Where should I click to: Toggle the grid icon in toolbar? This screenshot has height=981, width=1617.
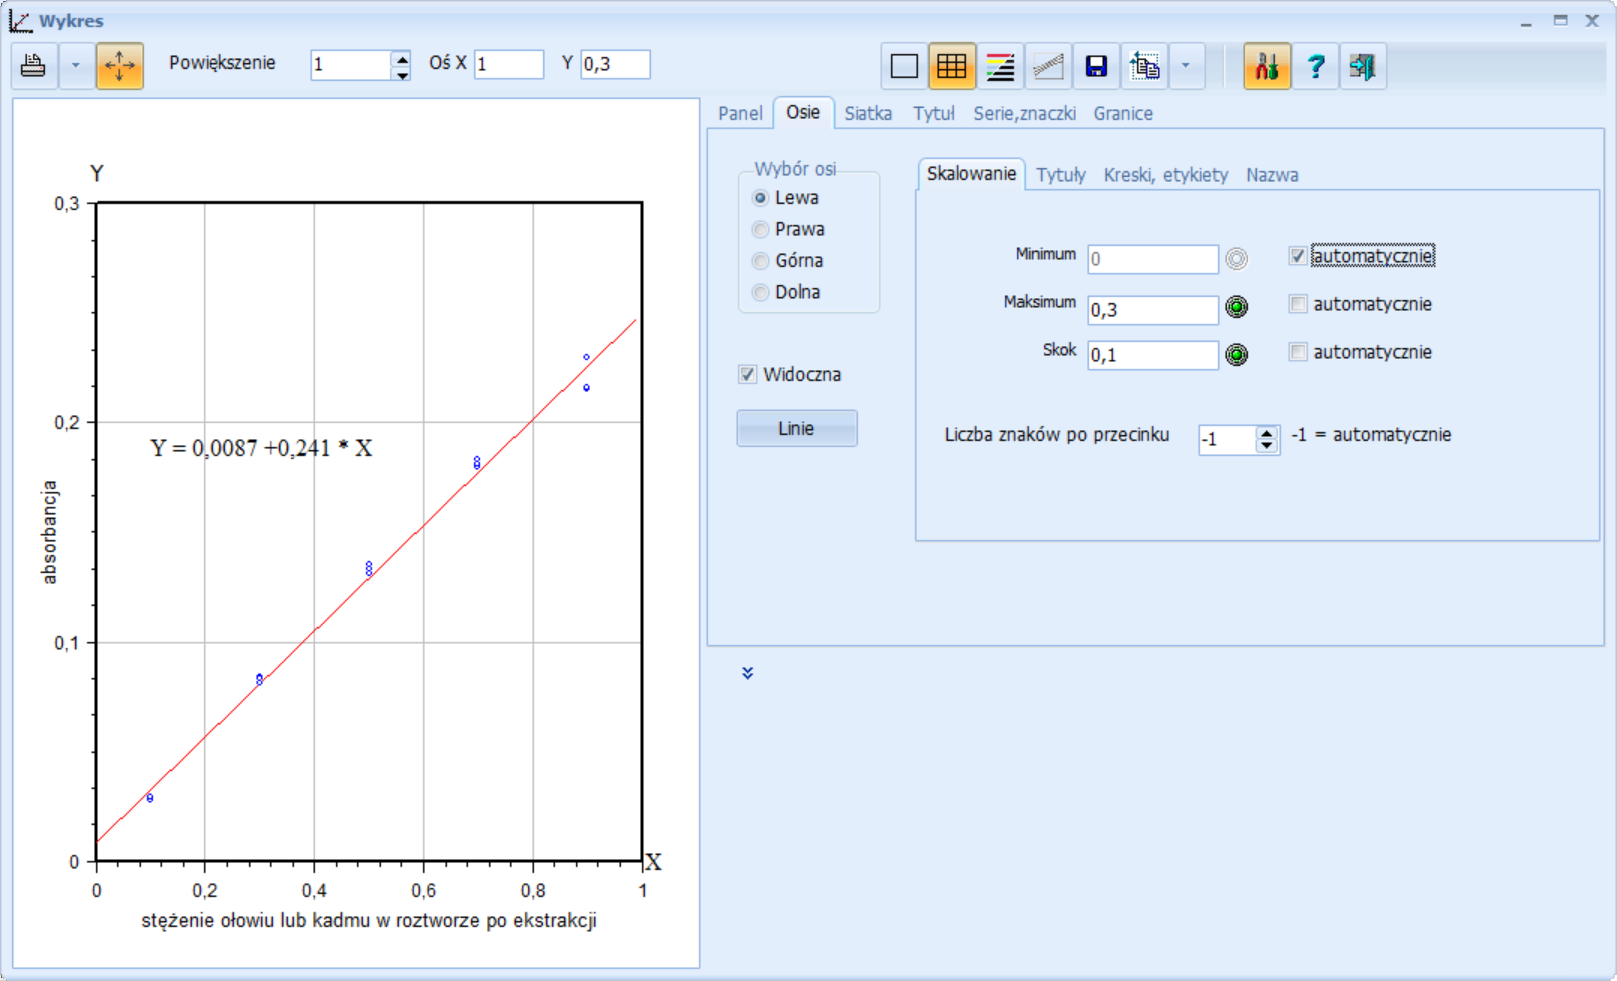click(x=951, y=67)
